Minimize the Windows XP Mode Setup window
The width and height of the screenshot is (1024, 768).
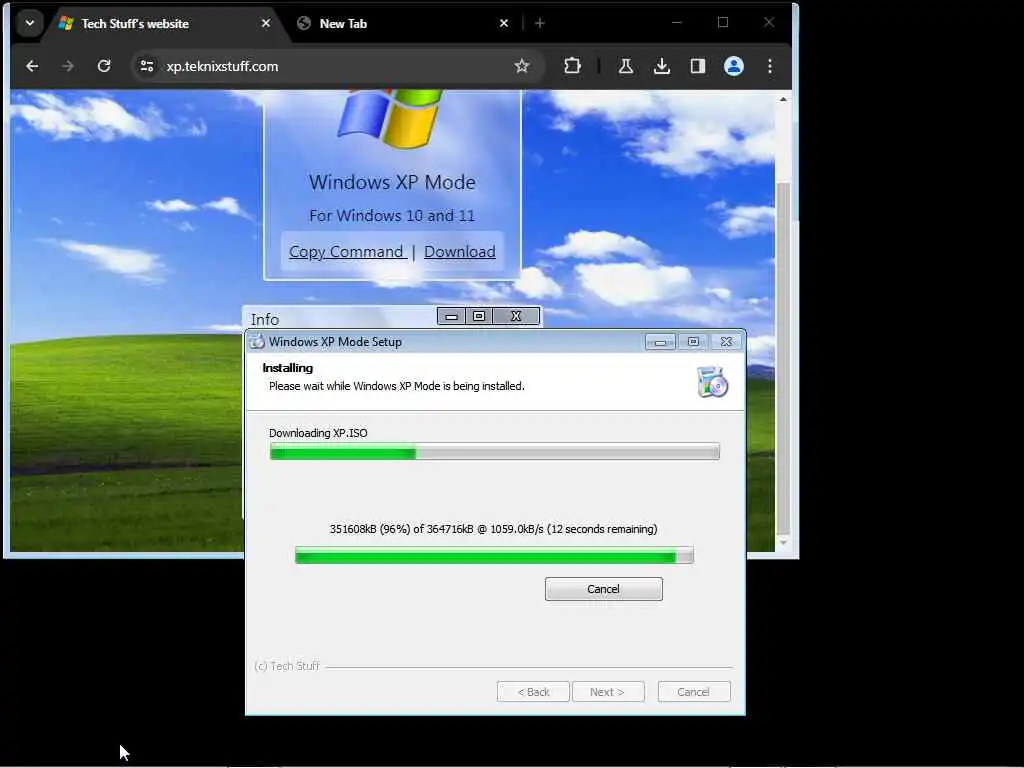coord(660,342)
